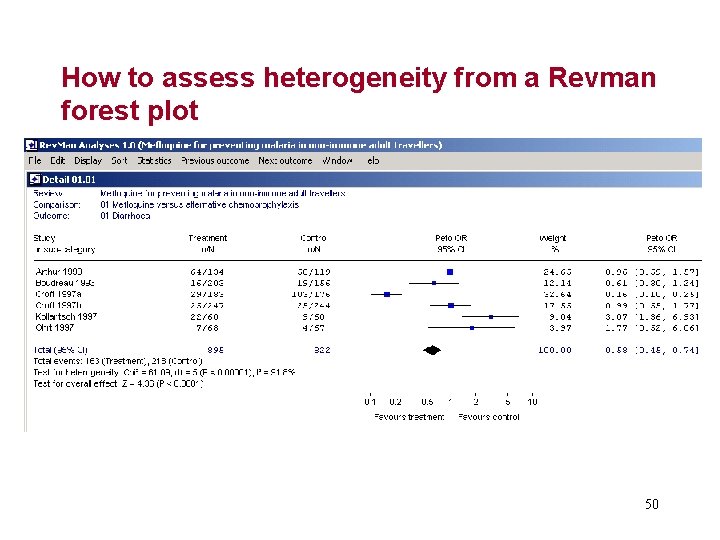Select the Ohrt 1997 study label

click(x=55, y=327)
